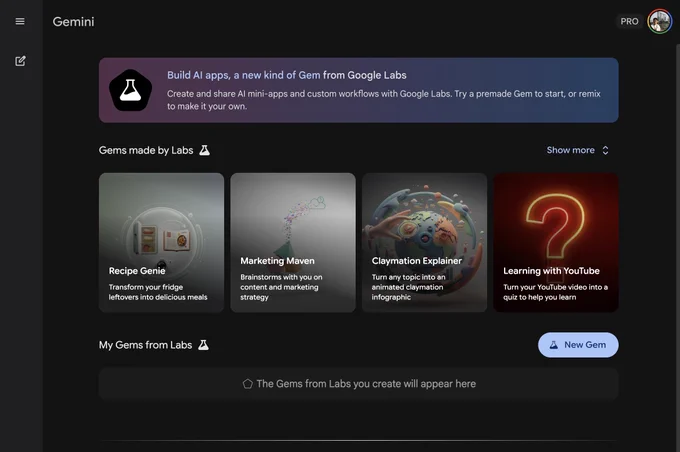Click the 'Gems made by Labs' heading
The height and width of the screenshot is (452, 680).
(x=146, y=150)
